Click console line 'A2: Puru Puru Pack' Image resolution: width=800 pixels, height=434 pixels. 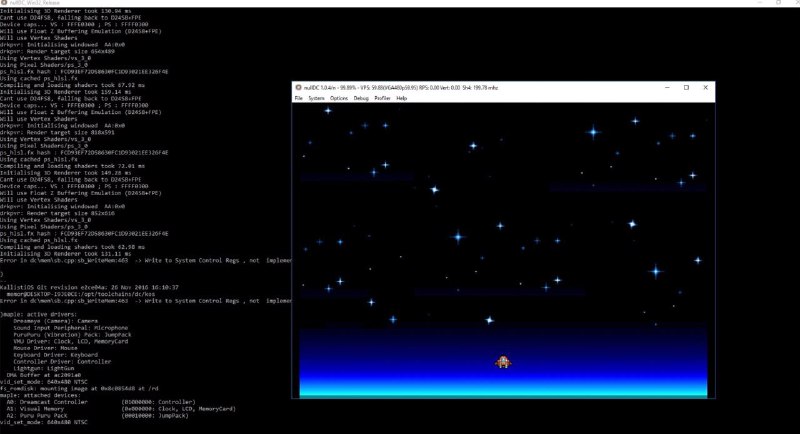97,415
